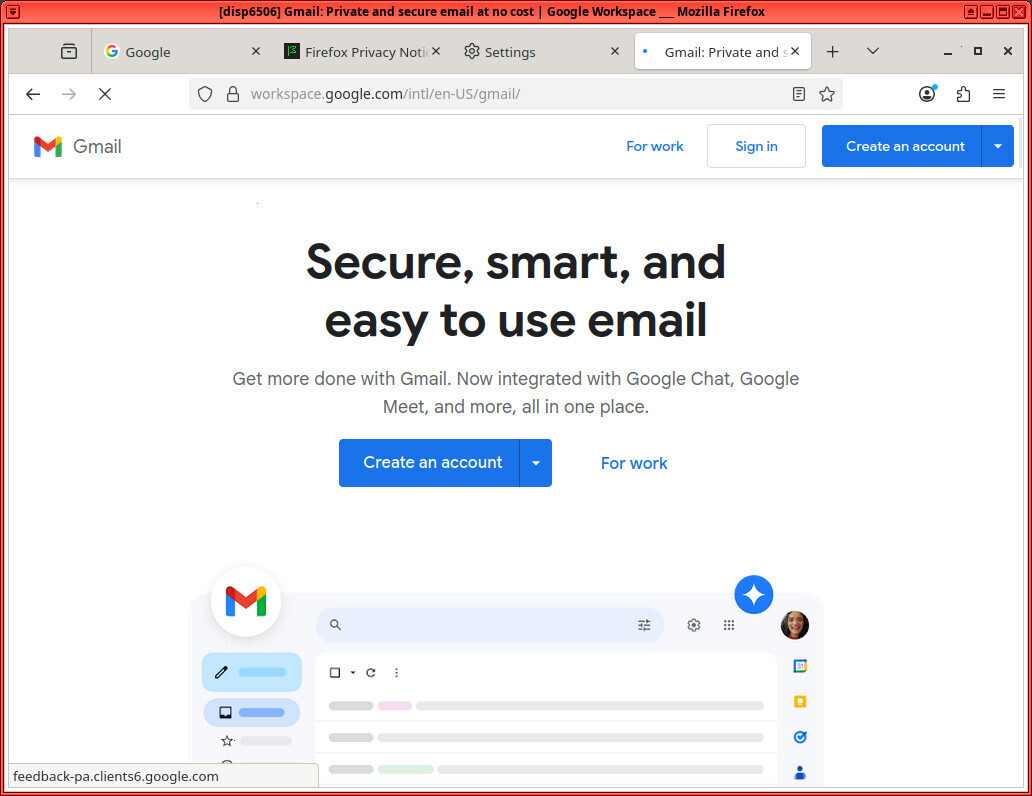This screenshot has width=1032, height=796.
Task: Expand the header Create an account dropdown arrow
Action: [x=998, y=146]
